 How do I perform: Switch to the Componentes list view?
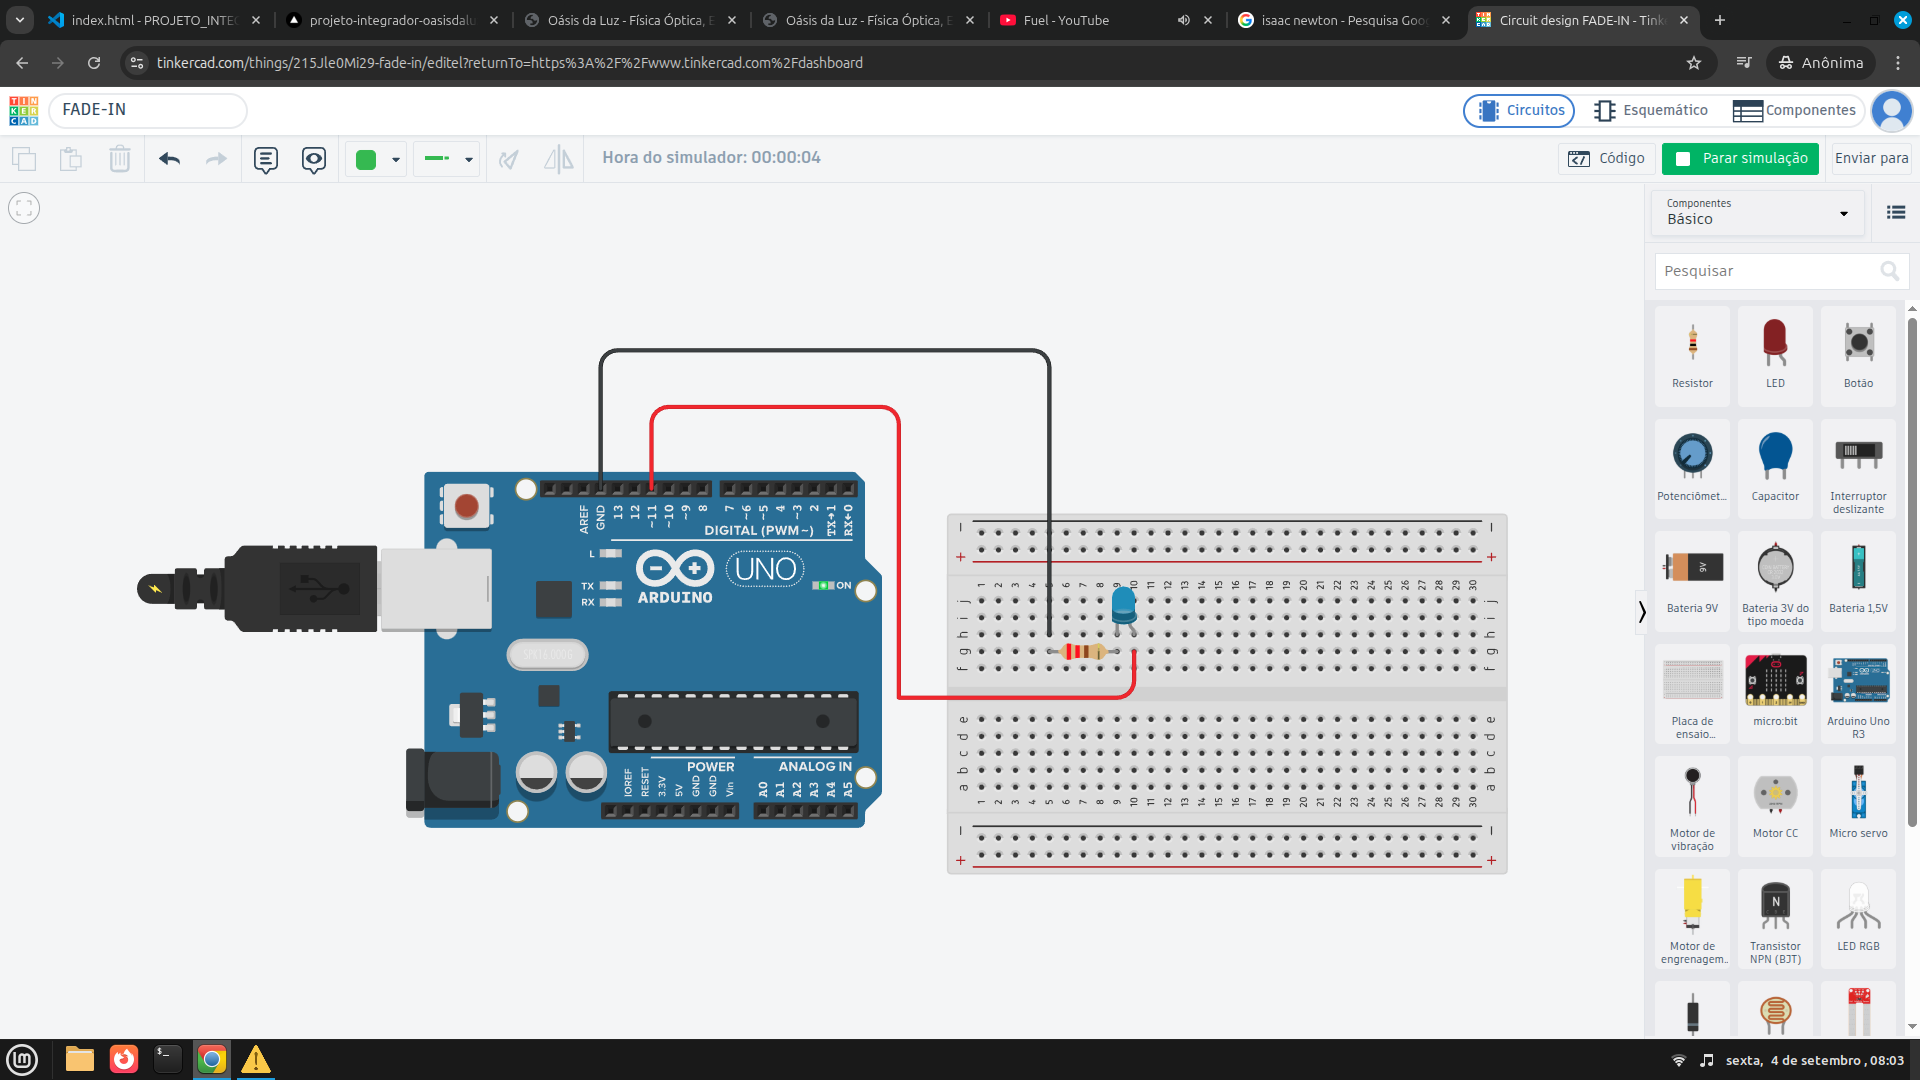click(x=1794, y=110)
